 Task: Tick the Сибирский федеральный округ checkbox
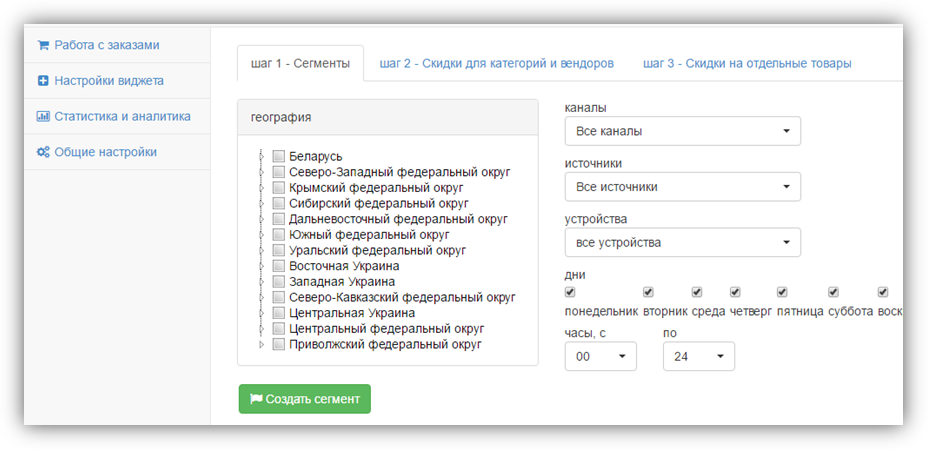278,204
